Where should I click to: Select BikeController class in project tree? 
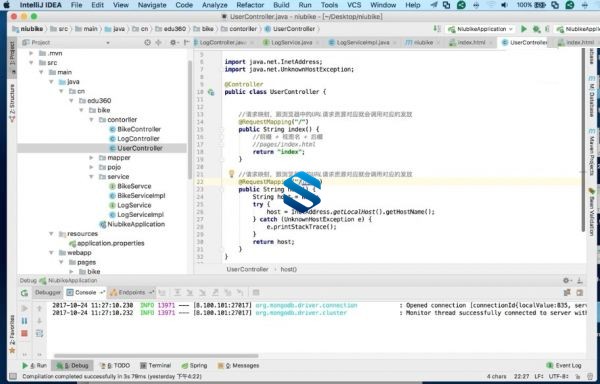135,129
